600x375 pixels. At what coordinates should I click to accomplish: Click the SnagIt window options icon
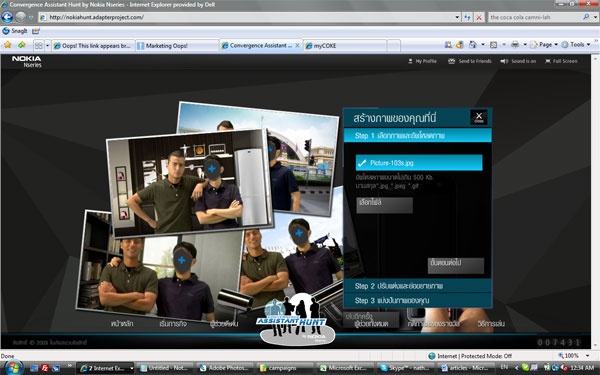(36, 31)
